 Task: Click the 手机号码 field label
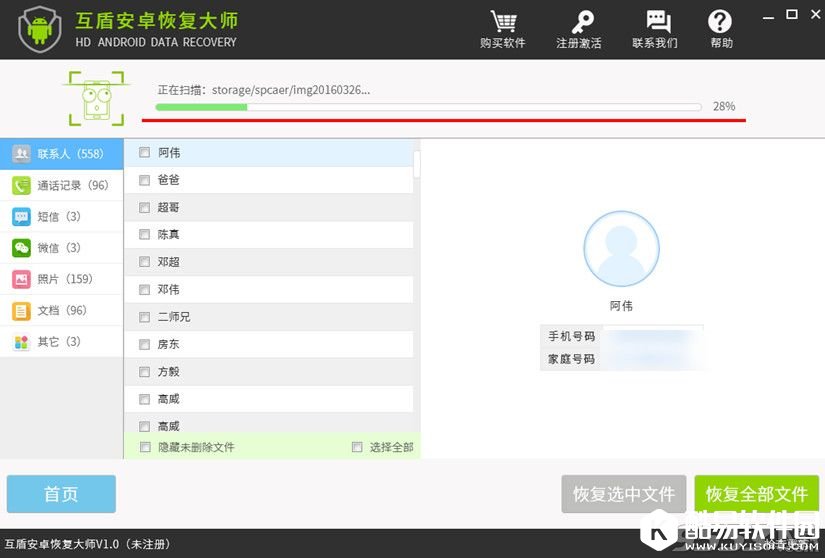571,336
